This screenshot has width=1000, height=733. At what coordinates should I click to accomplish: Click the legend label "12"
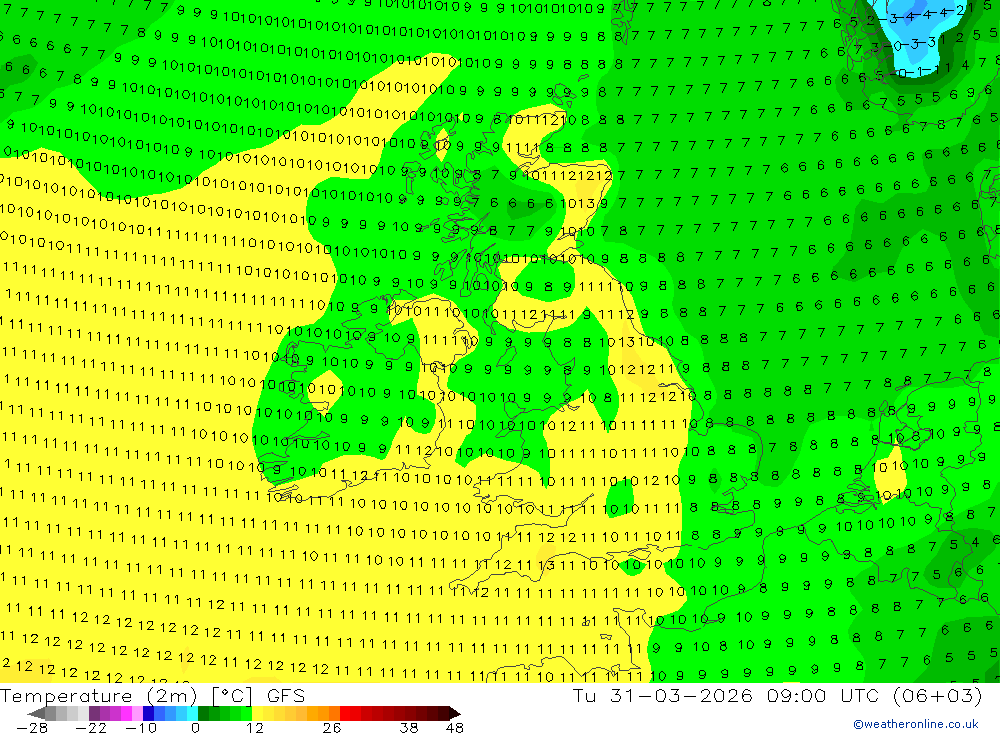point(255,727)
